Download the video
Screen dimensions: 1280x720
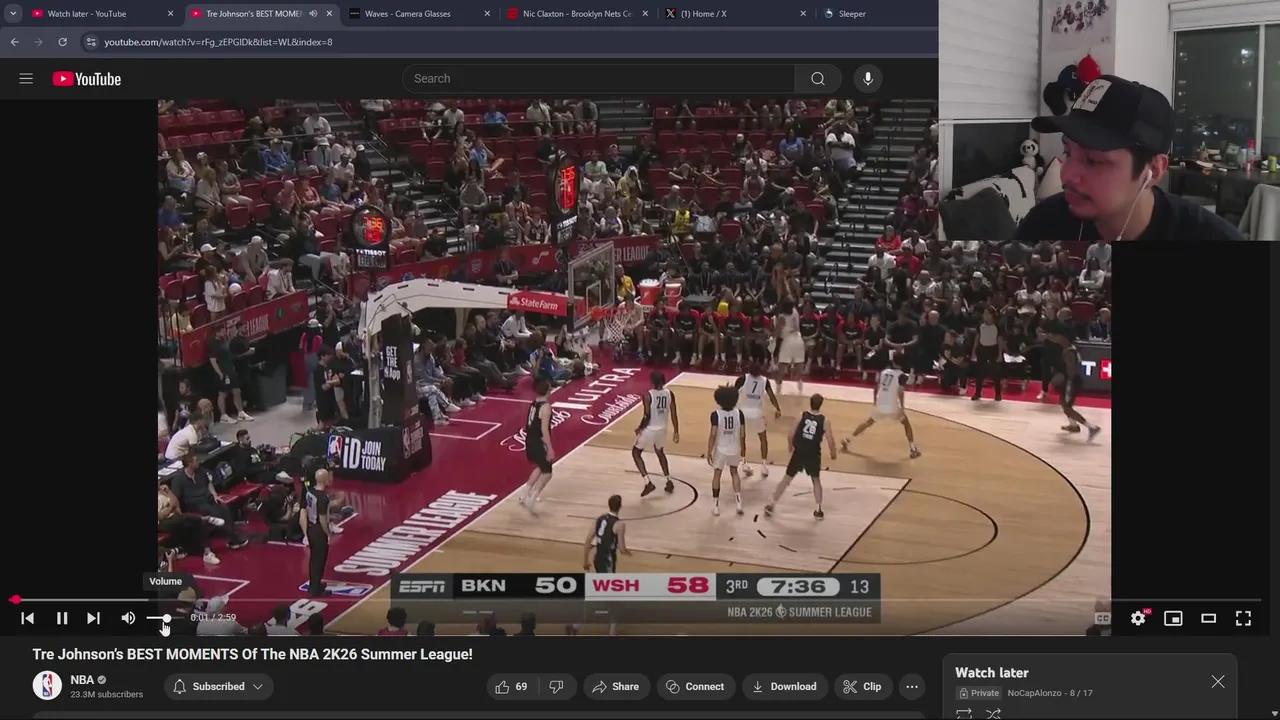pos(784,686)
